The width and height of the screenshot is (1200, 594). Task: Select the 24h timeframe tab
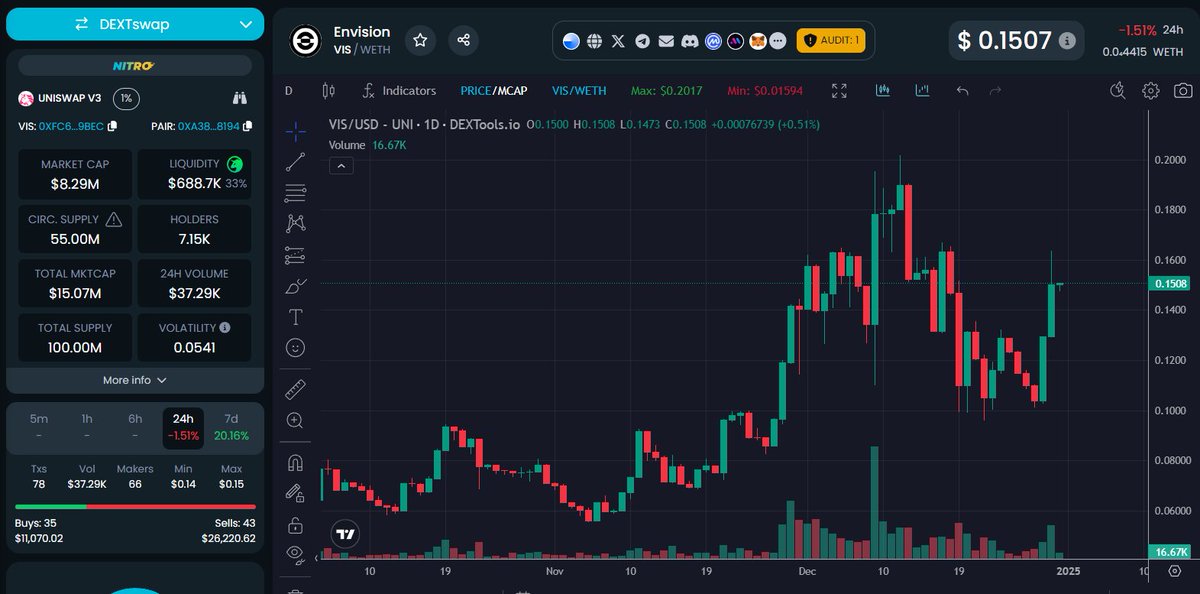[x=183, y=427]
